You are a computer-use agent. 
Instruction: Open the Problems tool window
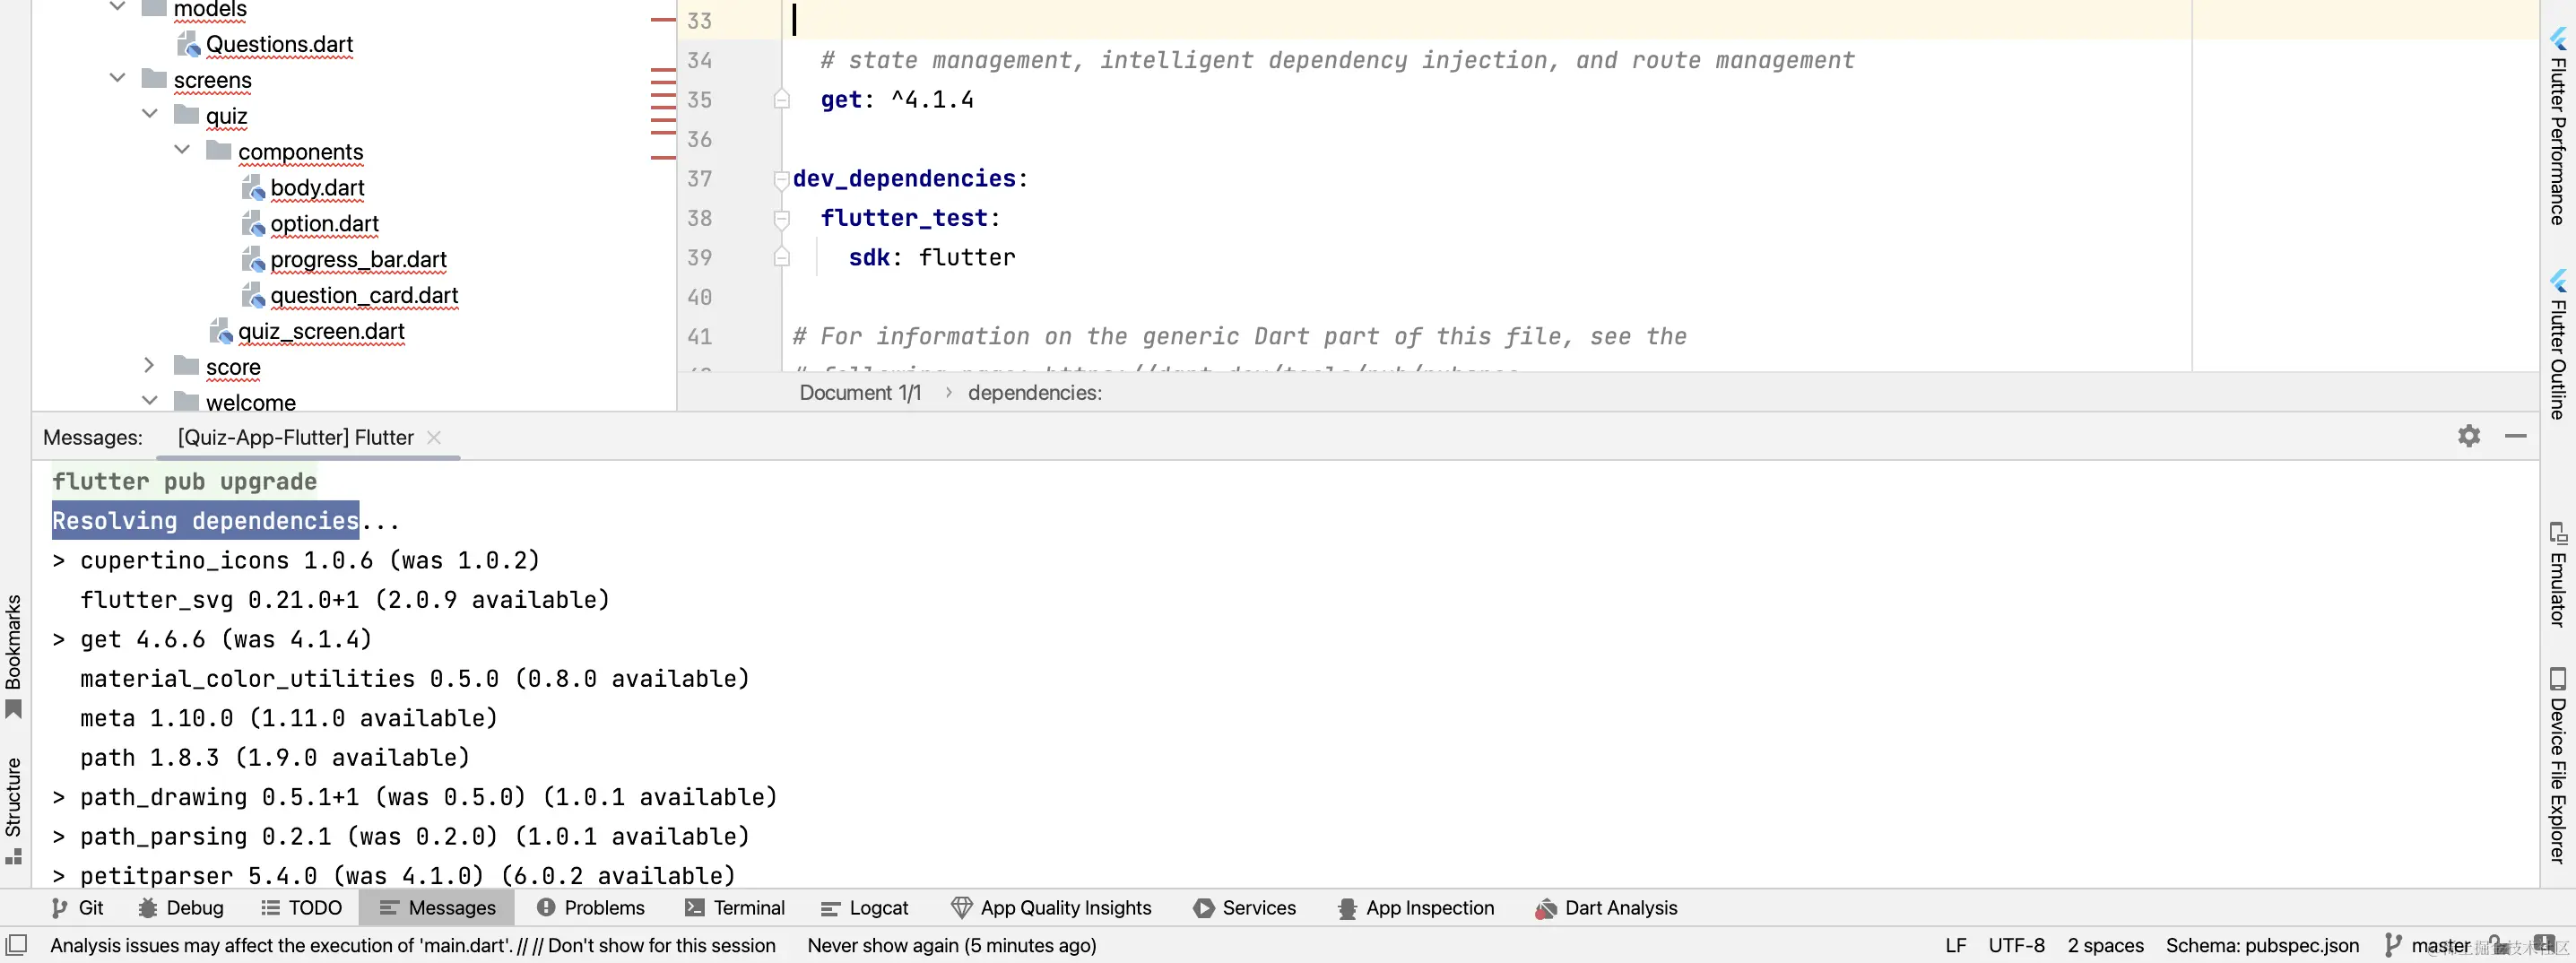[x=591, y=908]
